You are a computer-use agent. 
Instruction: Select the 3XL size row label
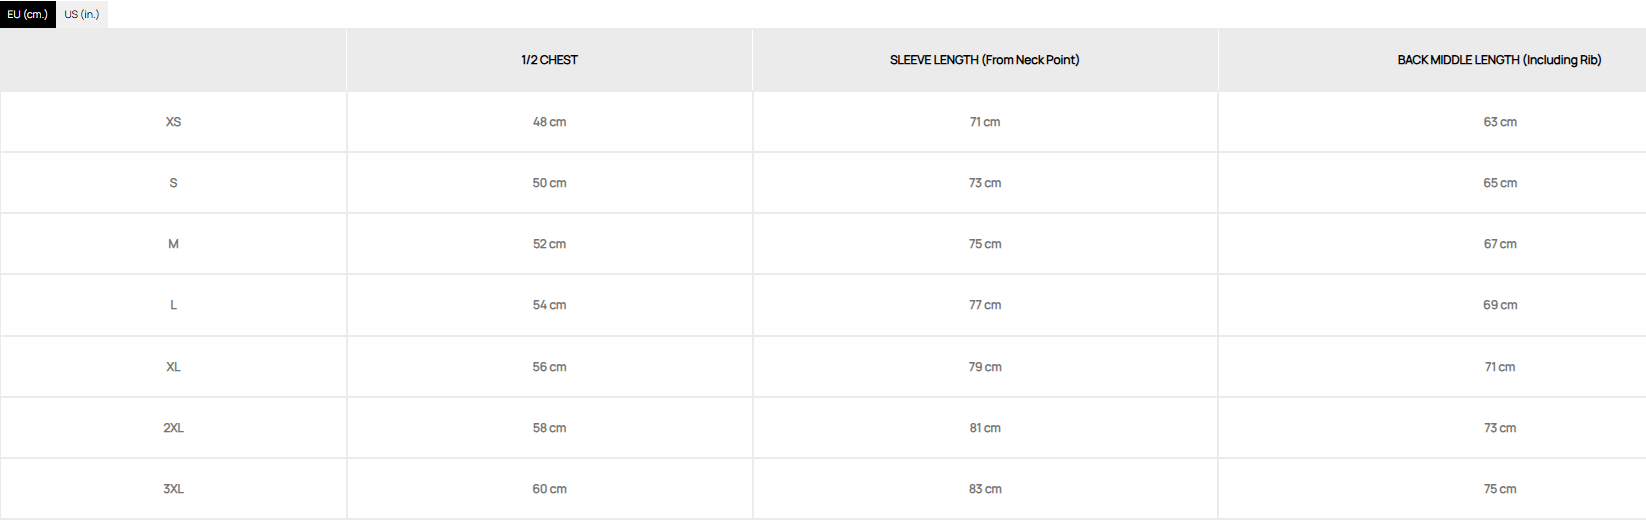click(x=173, y=489)
